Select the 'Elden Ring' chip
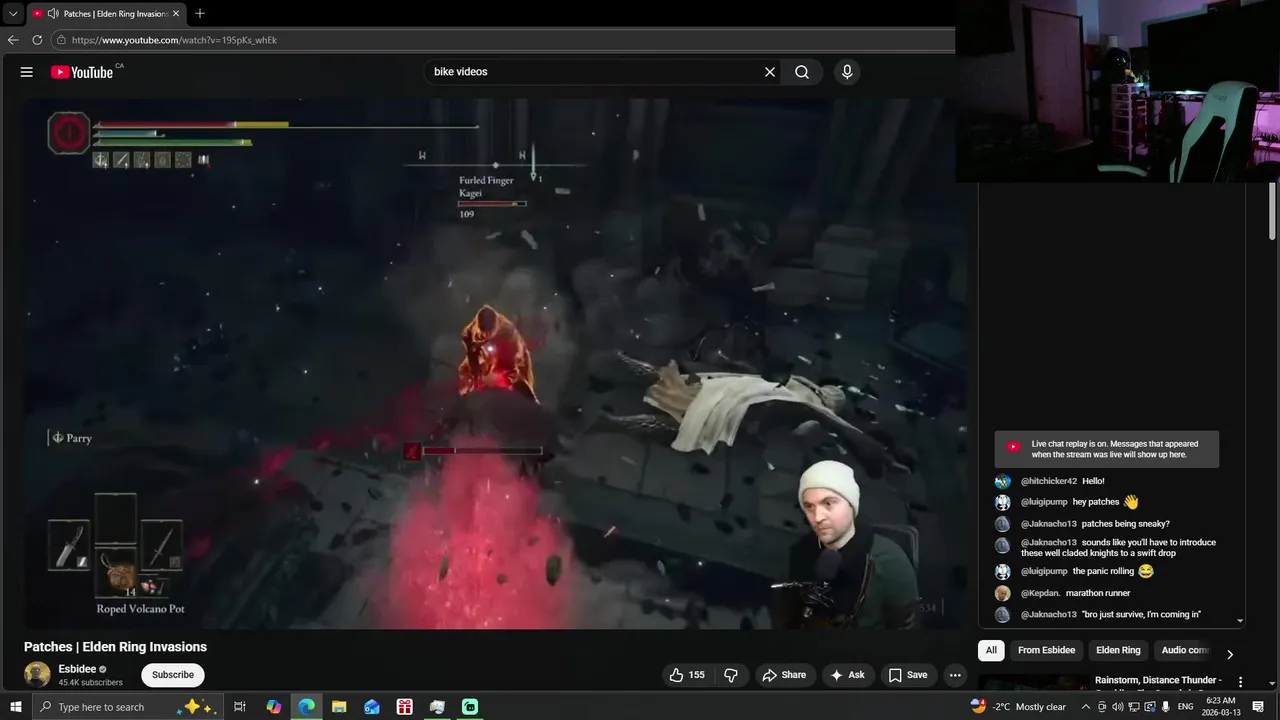Screen dimensions: 1280x720 [x=1118, y=650]
